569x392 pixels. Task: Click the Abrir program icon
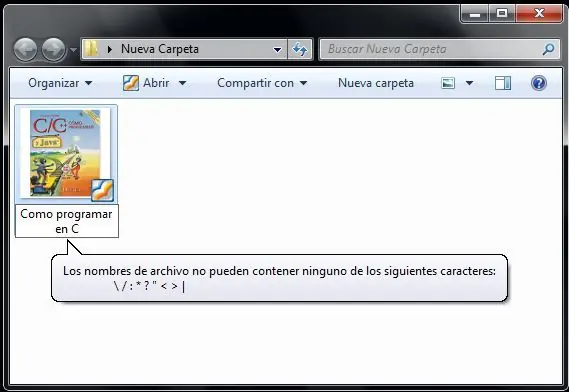coord(131,83)
